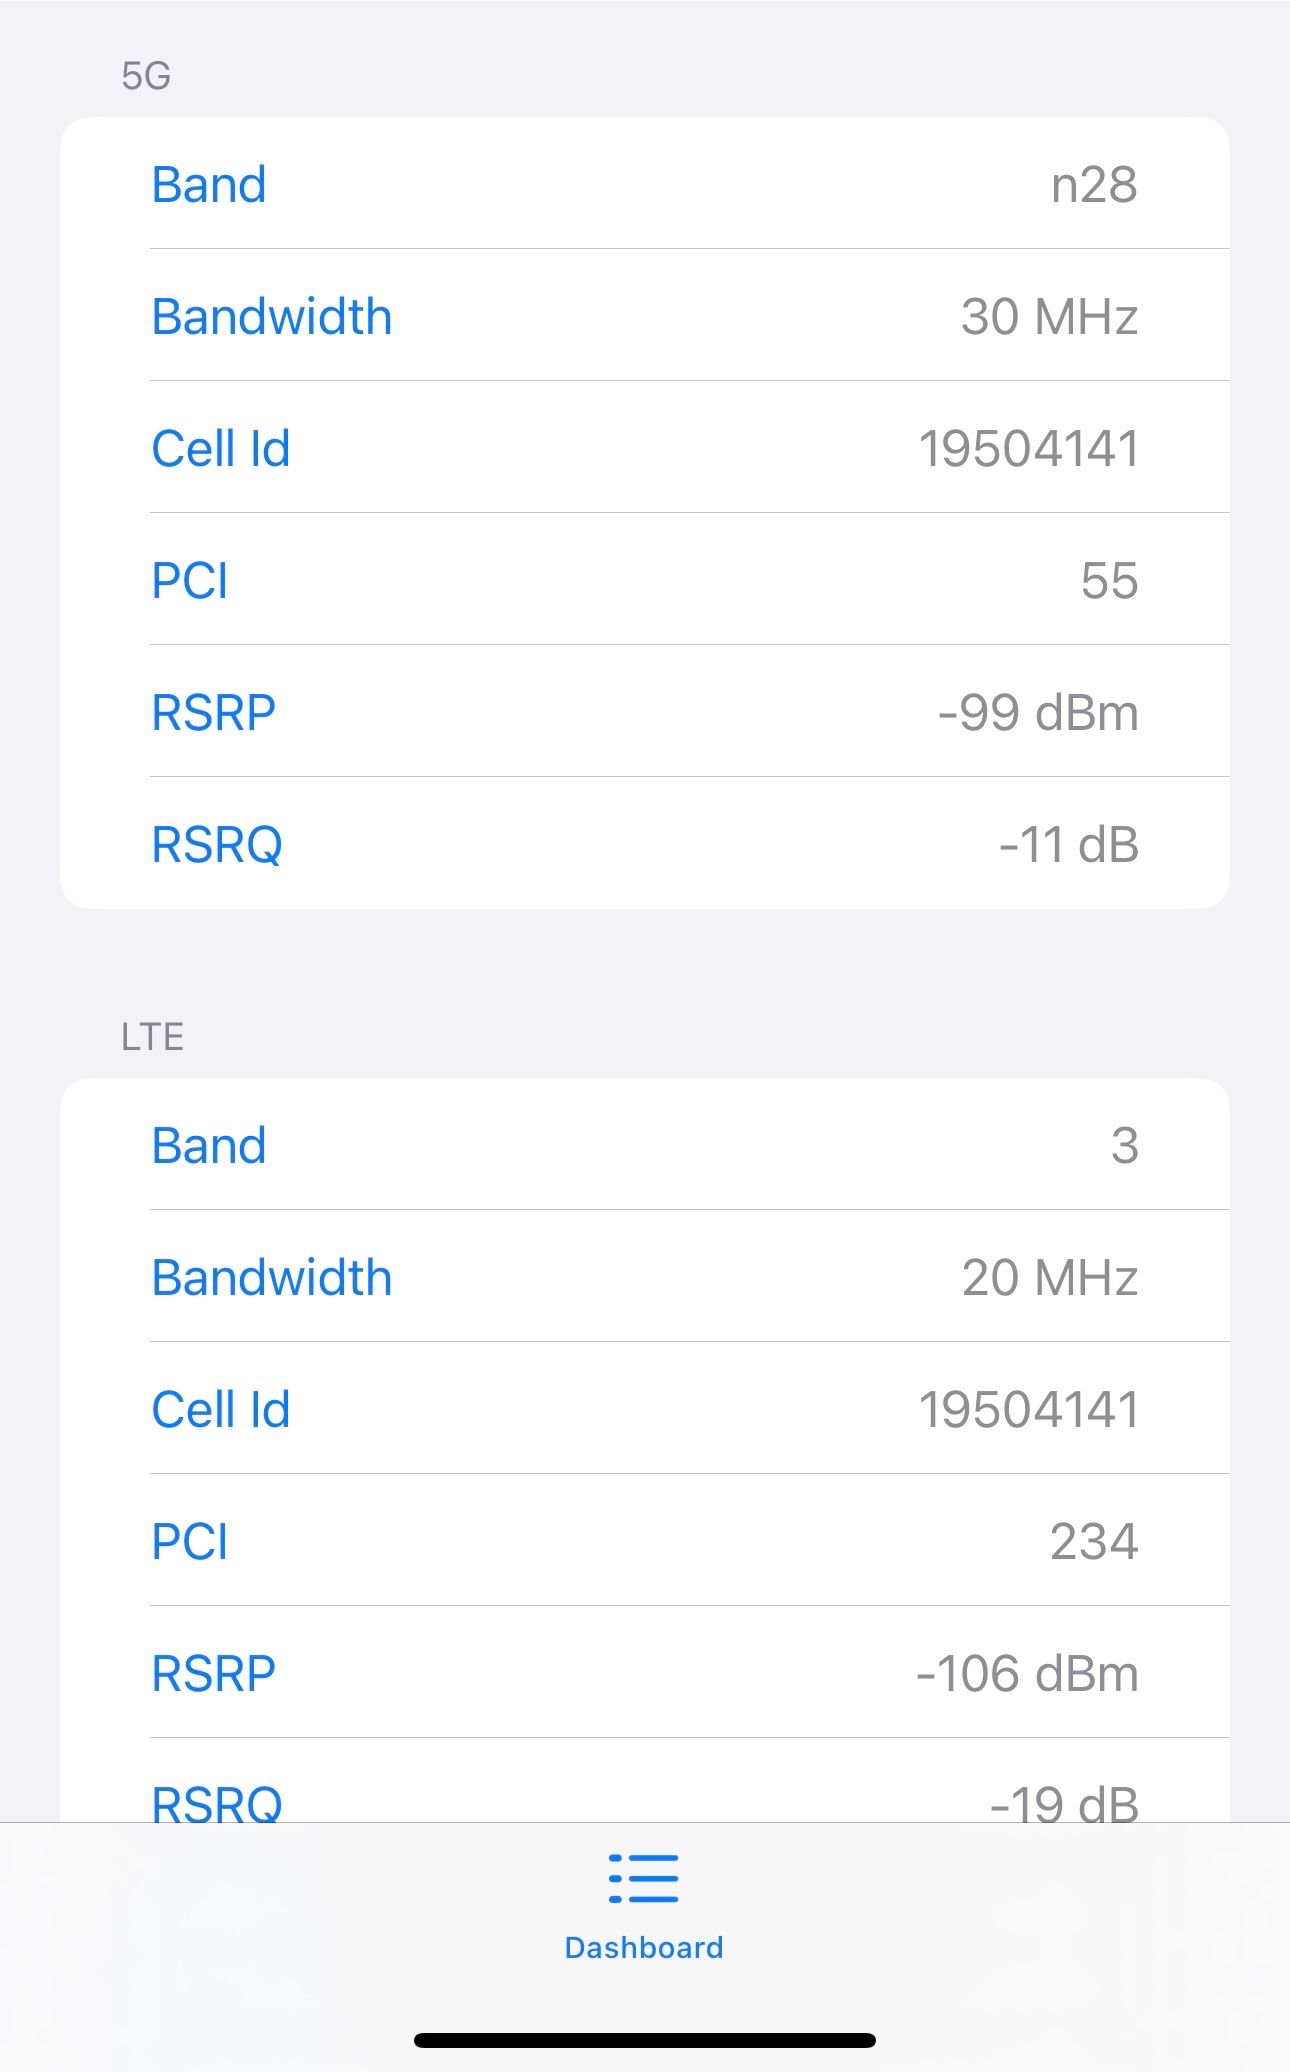Select the LTE Band value 3
The width and height of the screenshot is (1290, 2072).
point(1124,1146)
